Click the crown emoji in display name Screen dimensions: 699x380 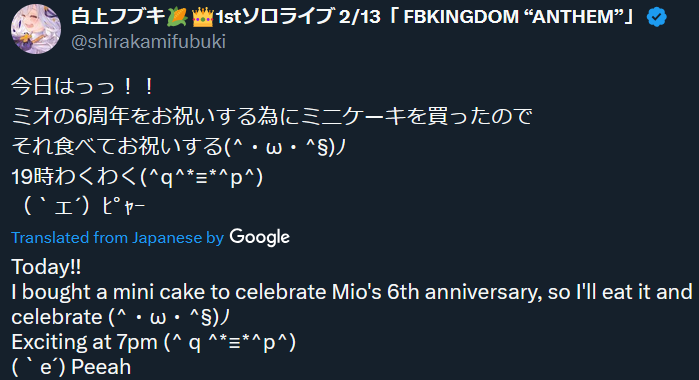tap(203, 17)
